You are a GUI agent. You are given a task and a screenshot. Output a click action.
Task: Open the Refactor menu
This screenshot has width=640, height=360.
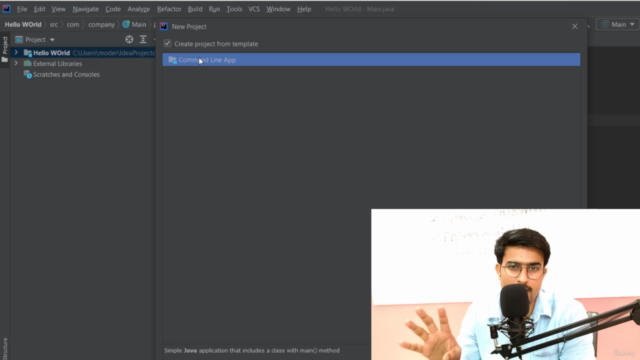169,9
